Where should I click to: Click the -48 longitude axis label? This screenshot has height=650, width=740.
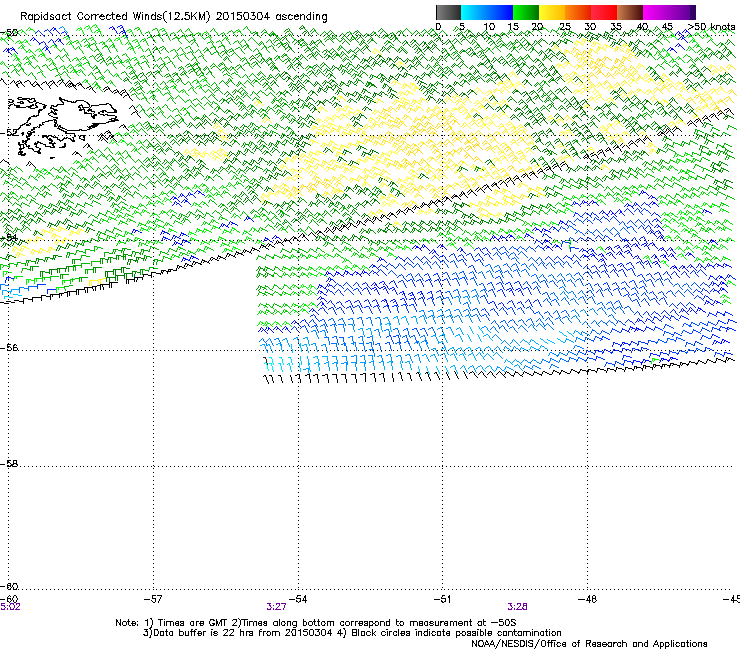click(587, 599)
